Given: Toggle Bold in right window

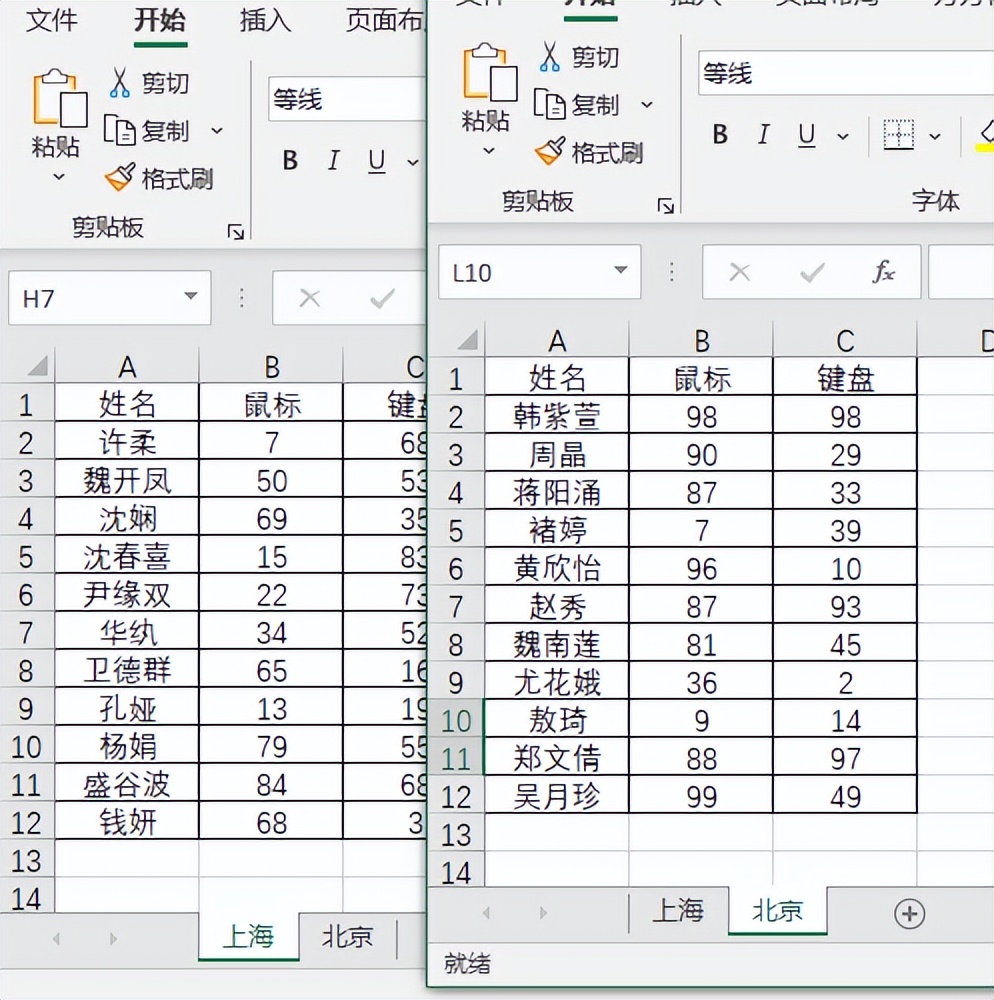Looking at the screenshot, I should click(720, 134).
